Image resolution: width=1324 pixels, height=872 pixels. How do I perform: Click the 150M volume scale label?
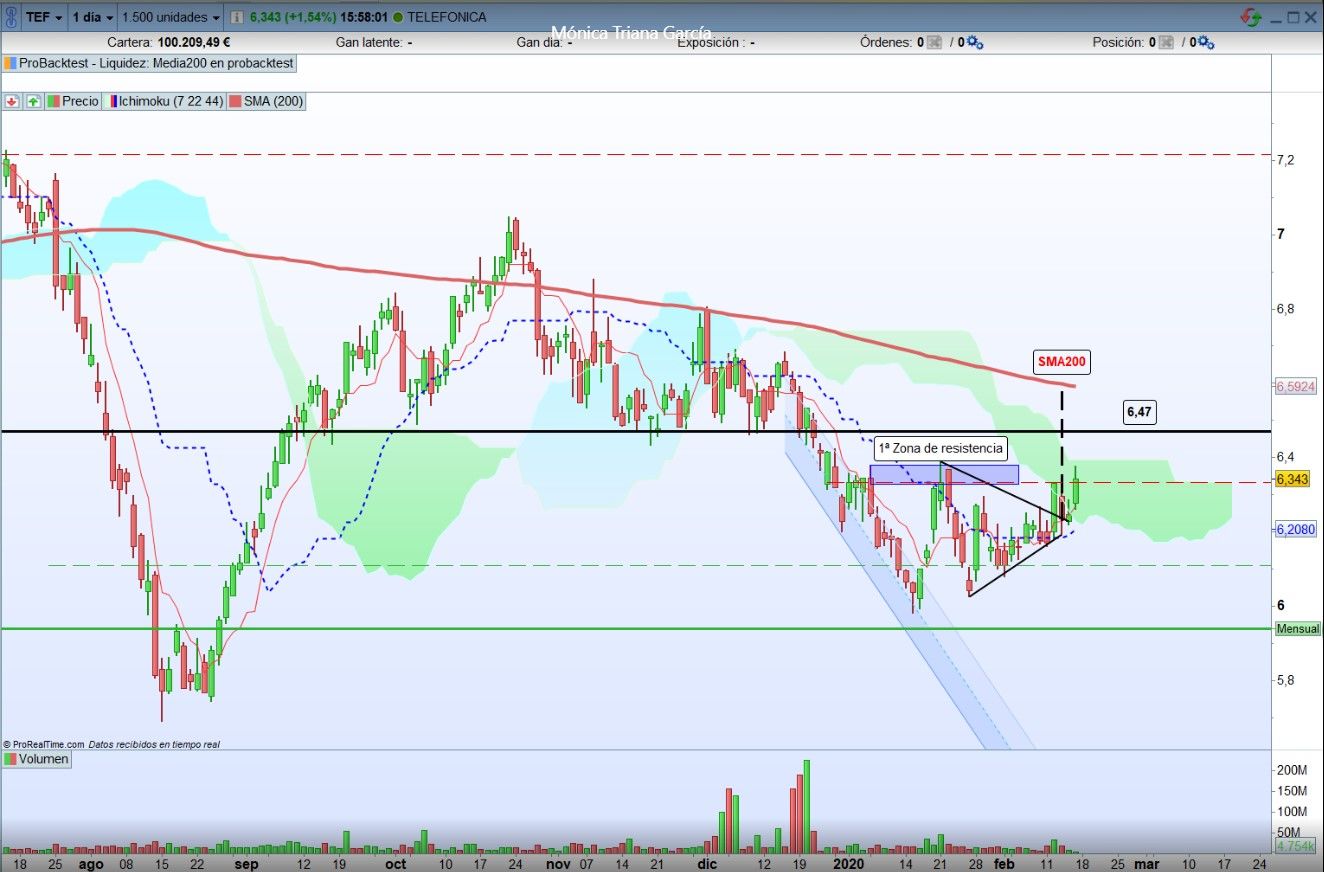(1292, 791)
